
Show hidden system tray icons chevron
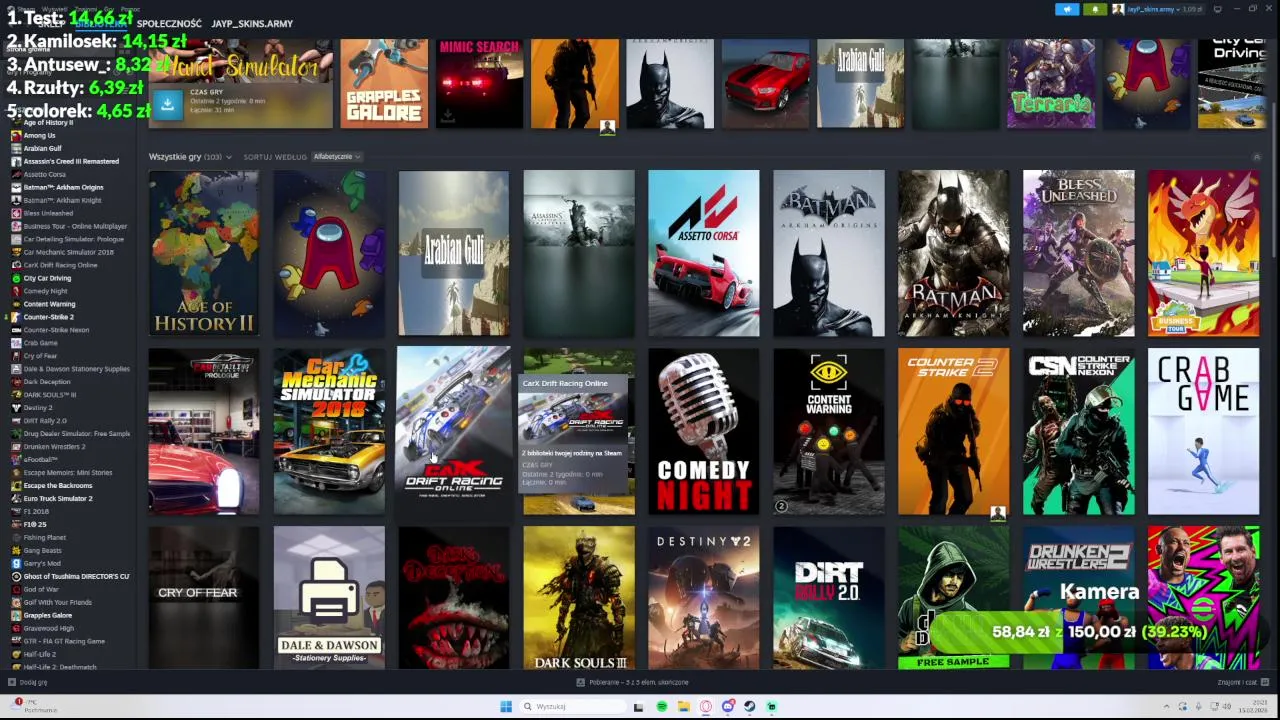[x=1167, y=706]
